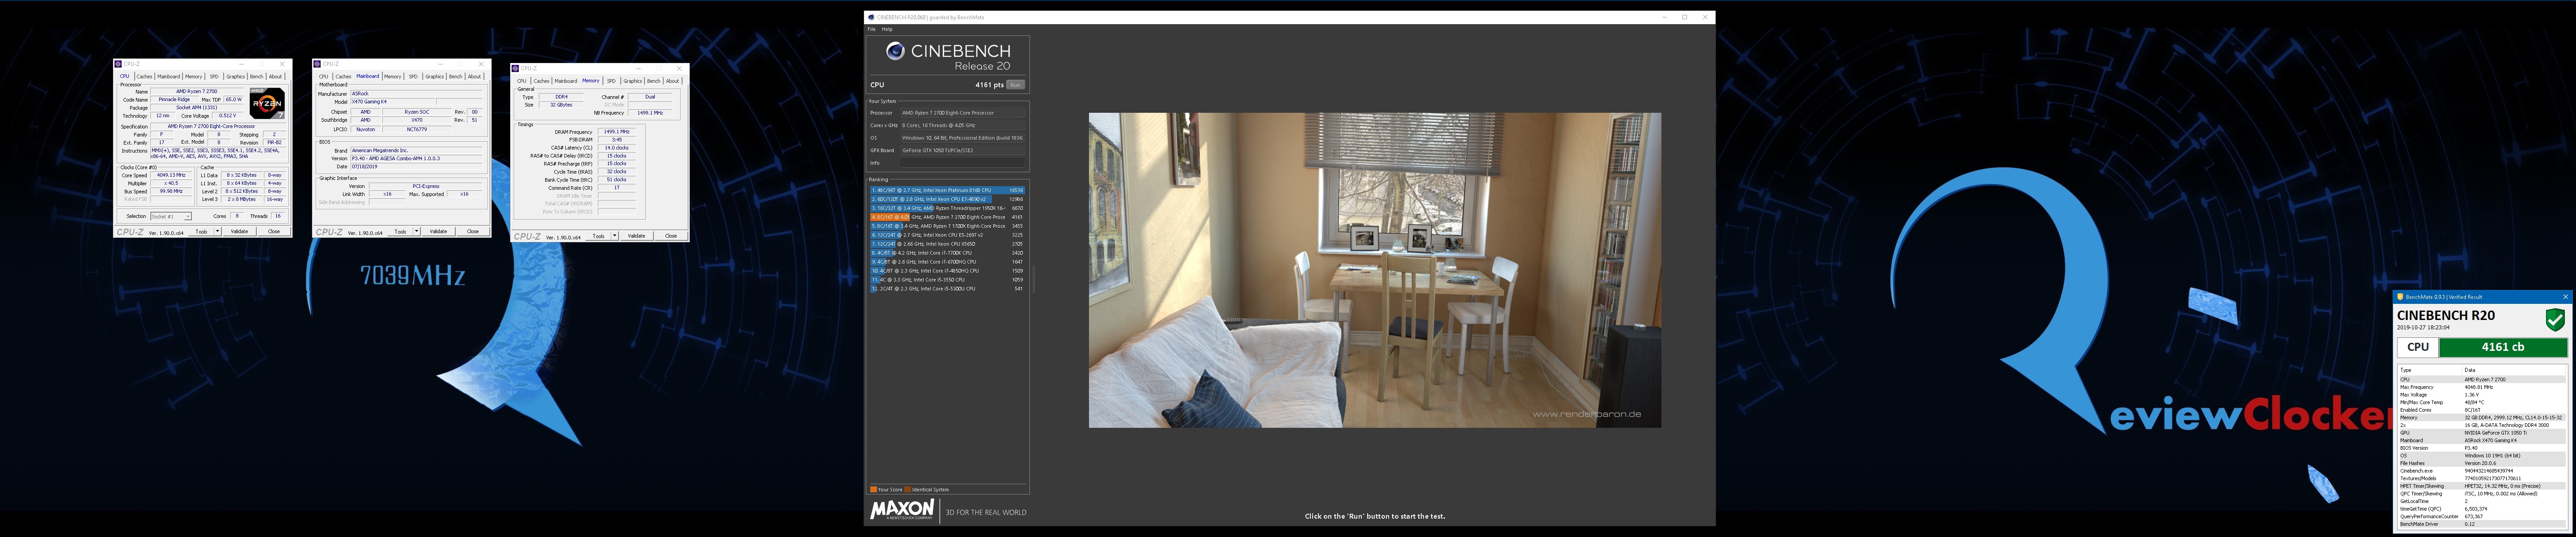Click the green verified checkmark shield in BenchMate
The width and height of the screenshot is (2576, 537).
coord(2555,319)
